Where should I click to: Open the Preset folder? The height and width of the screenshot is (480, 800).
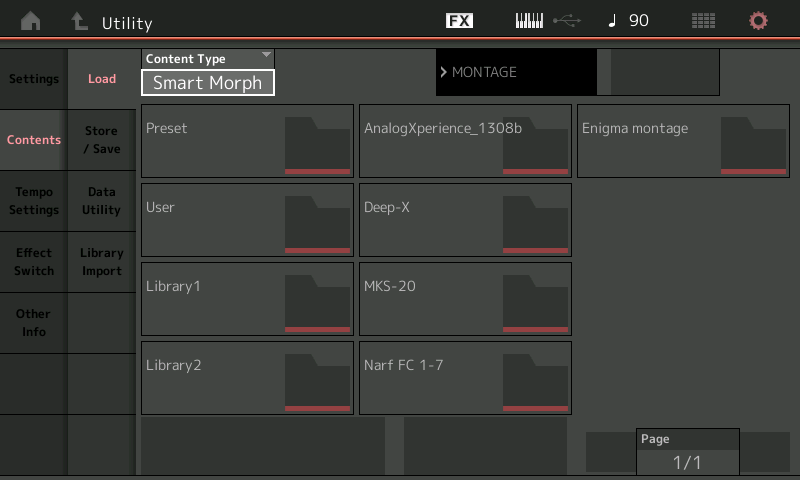(x=247, y=141)
